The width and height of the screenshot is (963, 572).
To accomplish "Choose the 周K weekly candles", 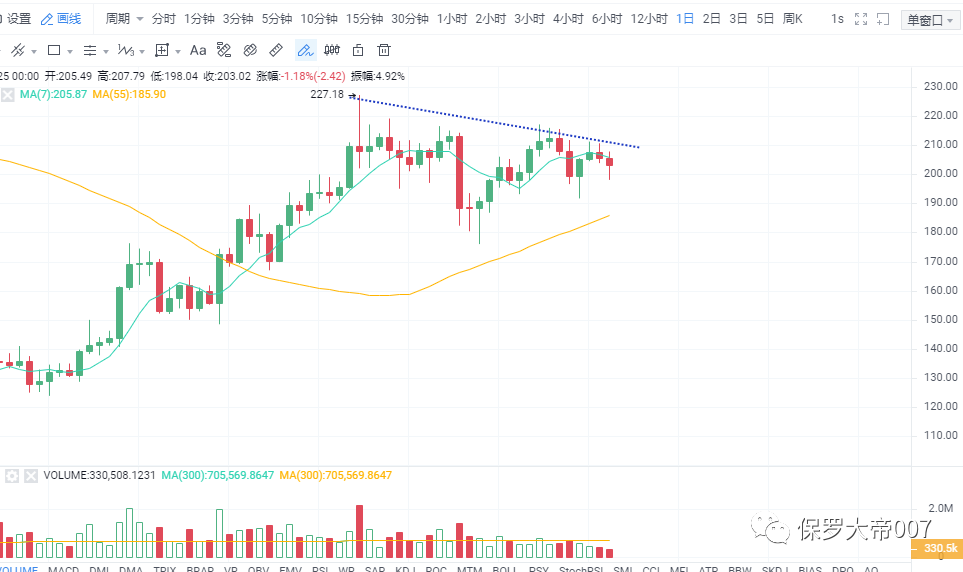I will [793, 19].
